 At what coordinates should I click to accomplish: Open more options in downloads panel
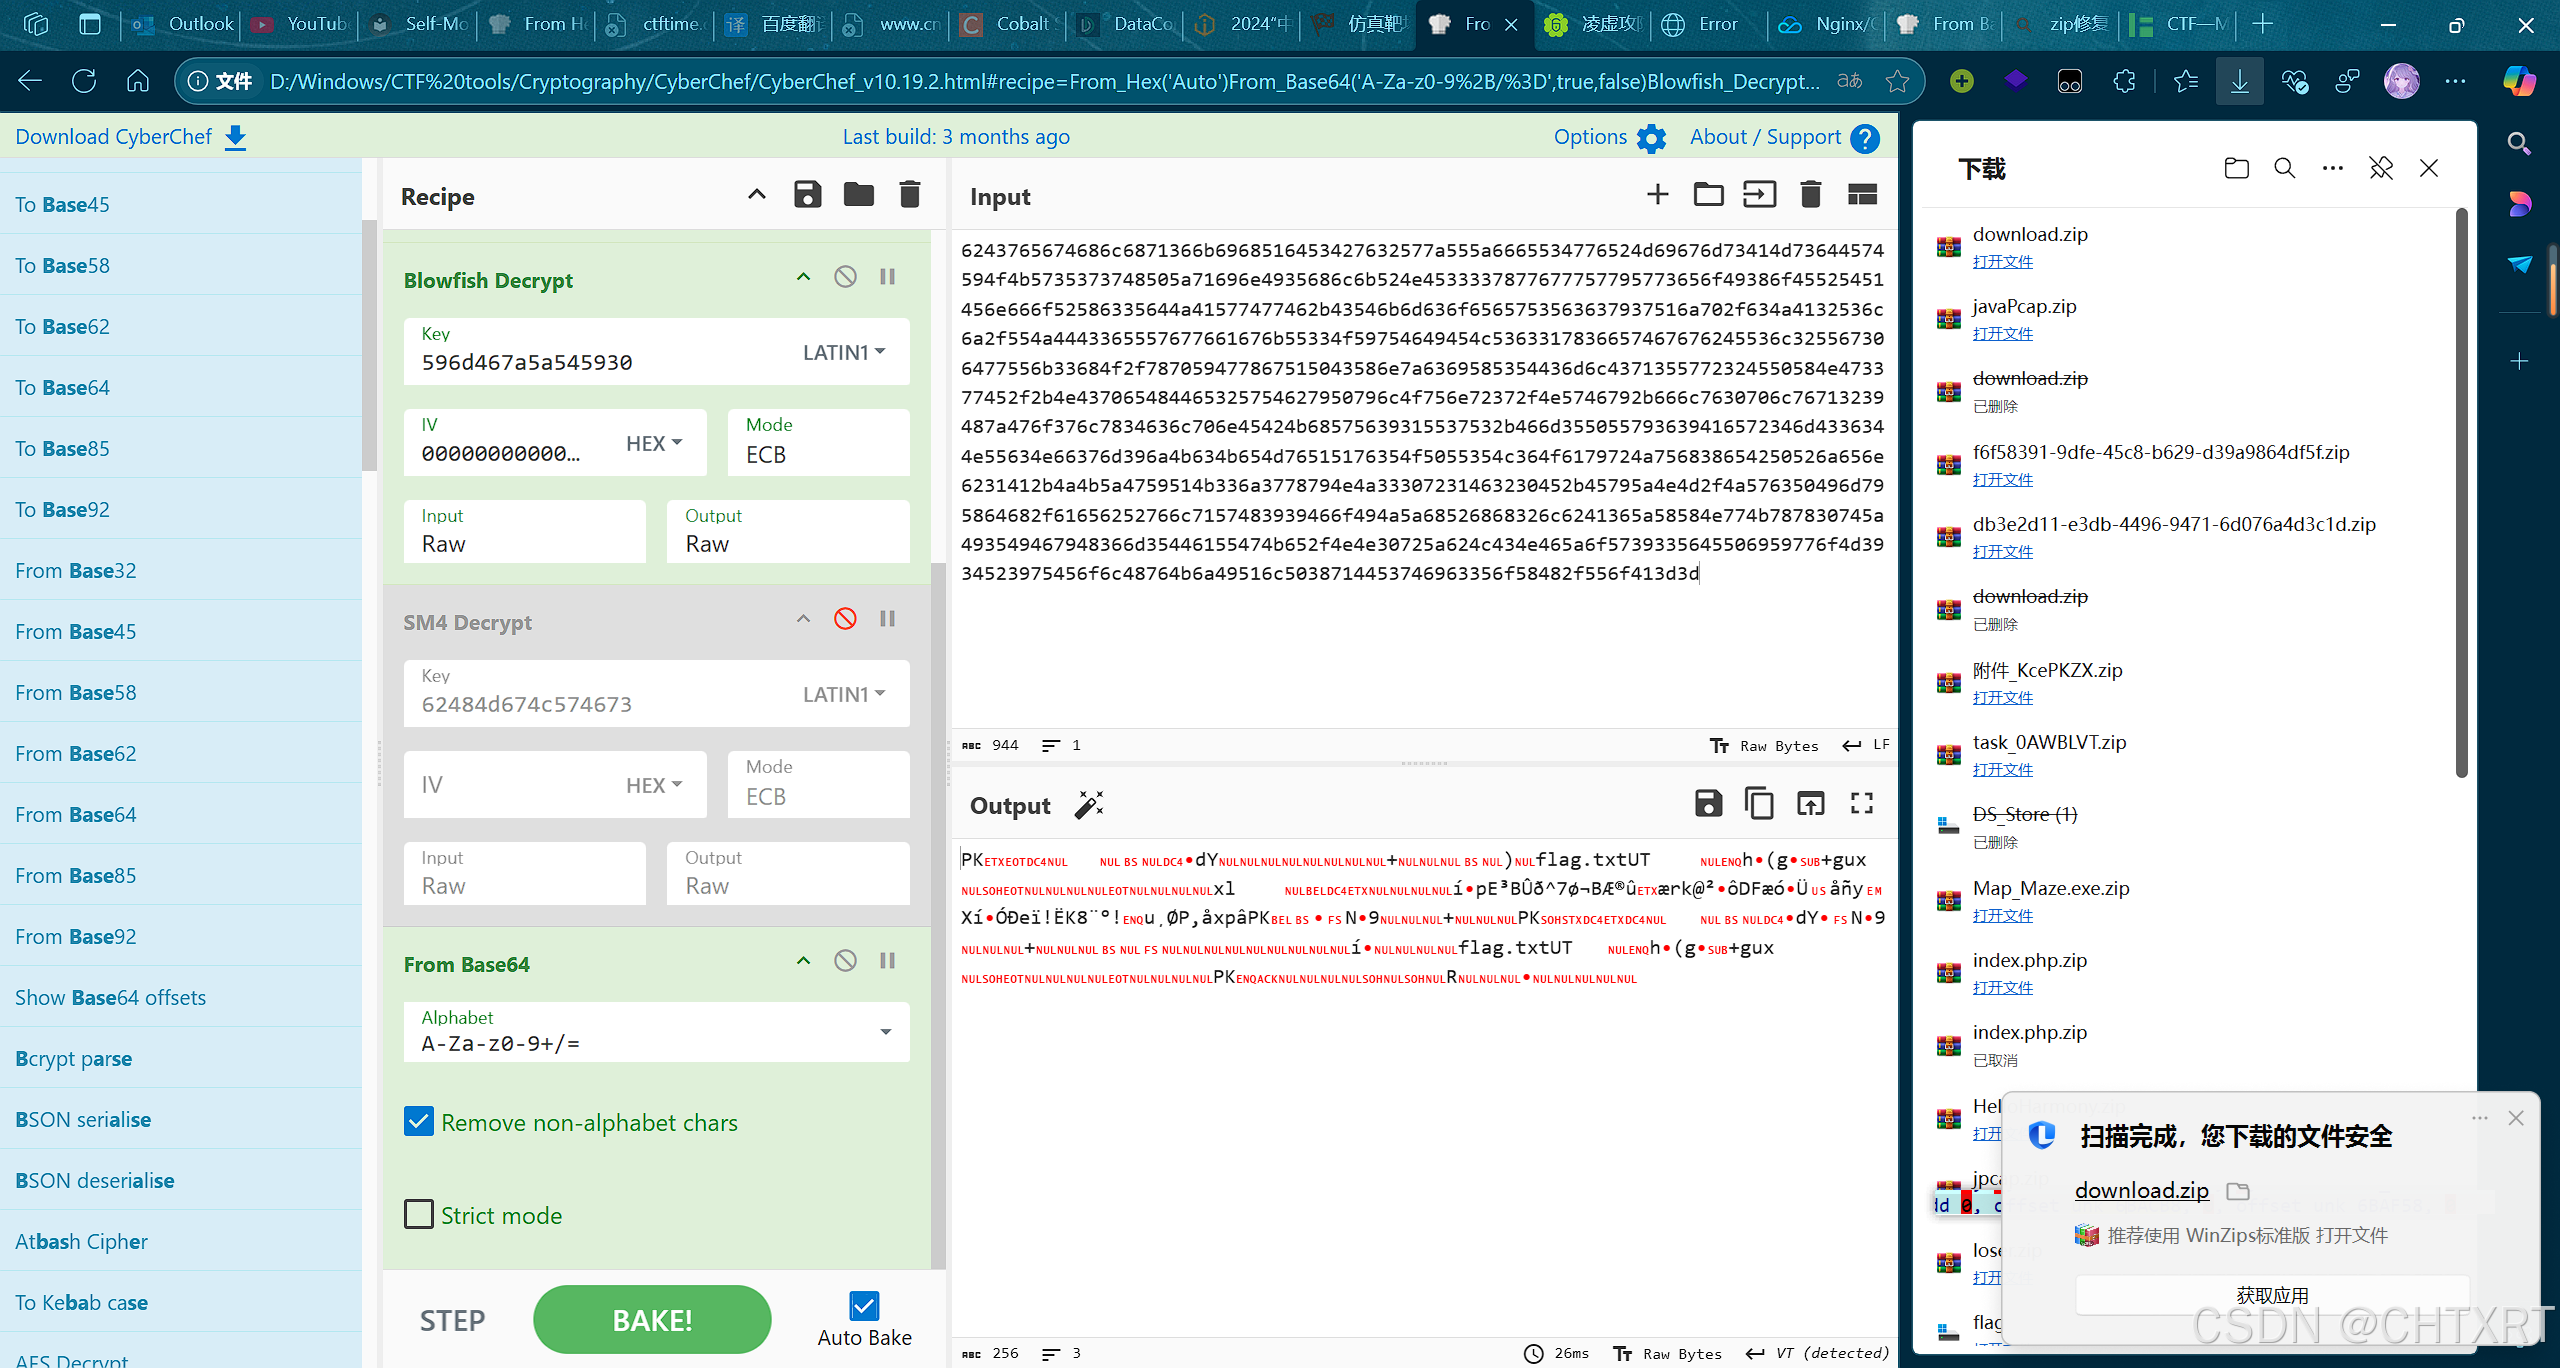pyautogui.click(x=2333, y=168)
